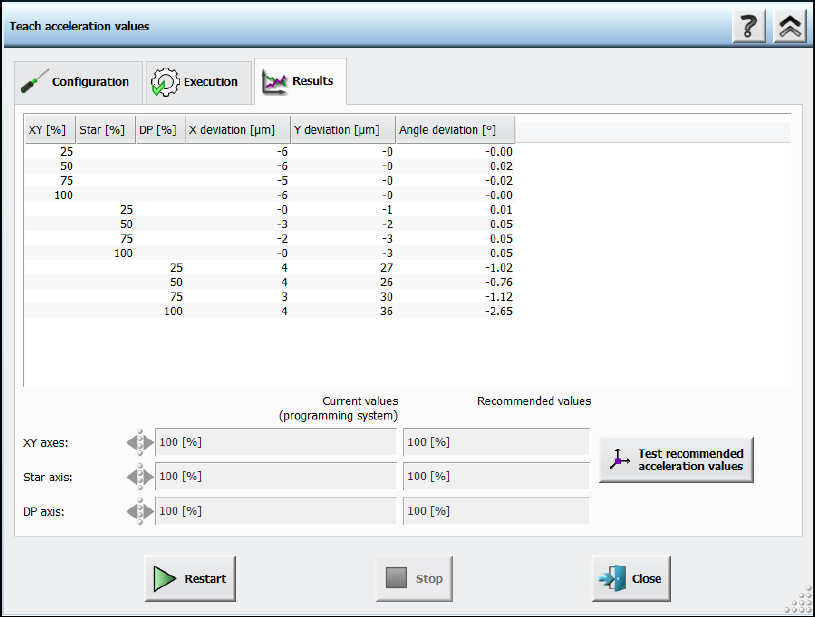Click the Current values (programming system) heading
The image size is (815, 617).
tap(338, 409)
